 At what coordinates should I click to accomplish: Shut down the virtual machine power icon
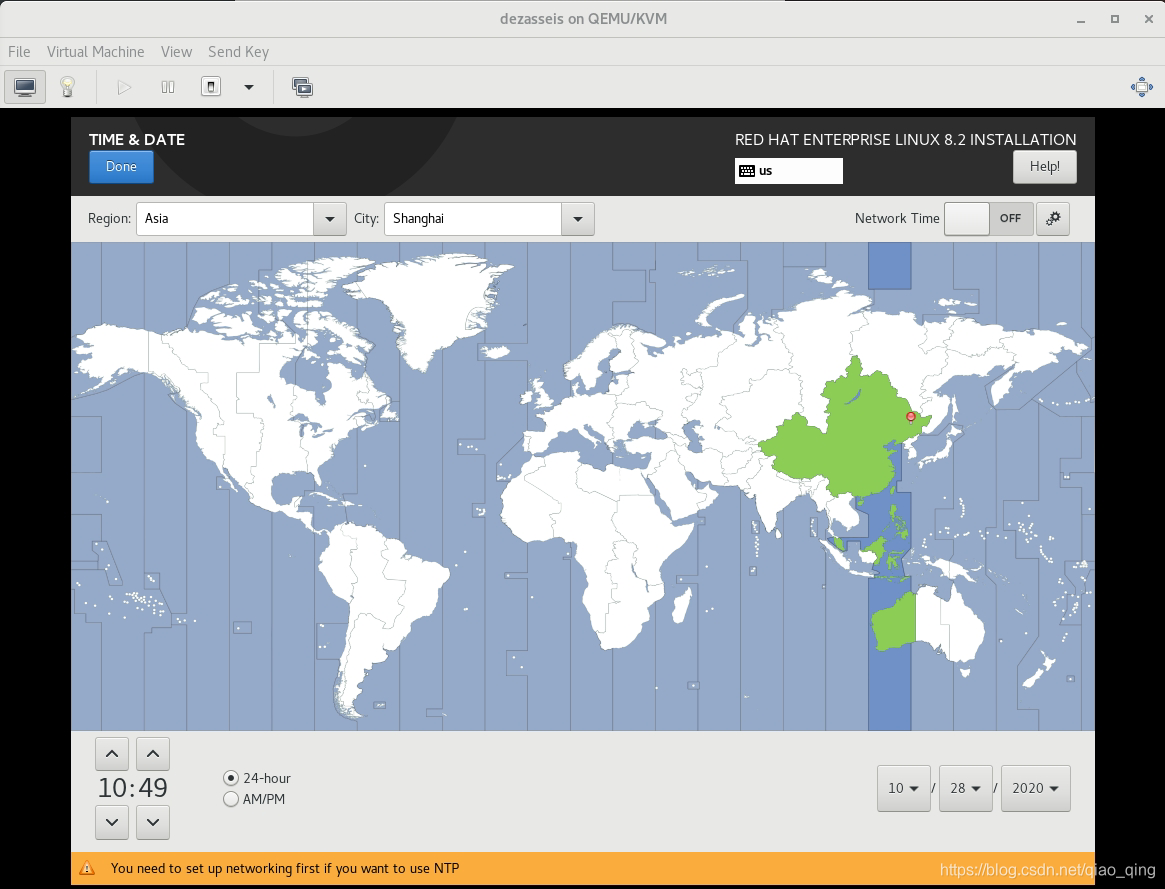(211, 87)
